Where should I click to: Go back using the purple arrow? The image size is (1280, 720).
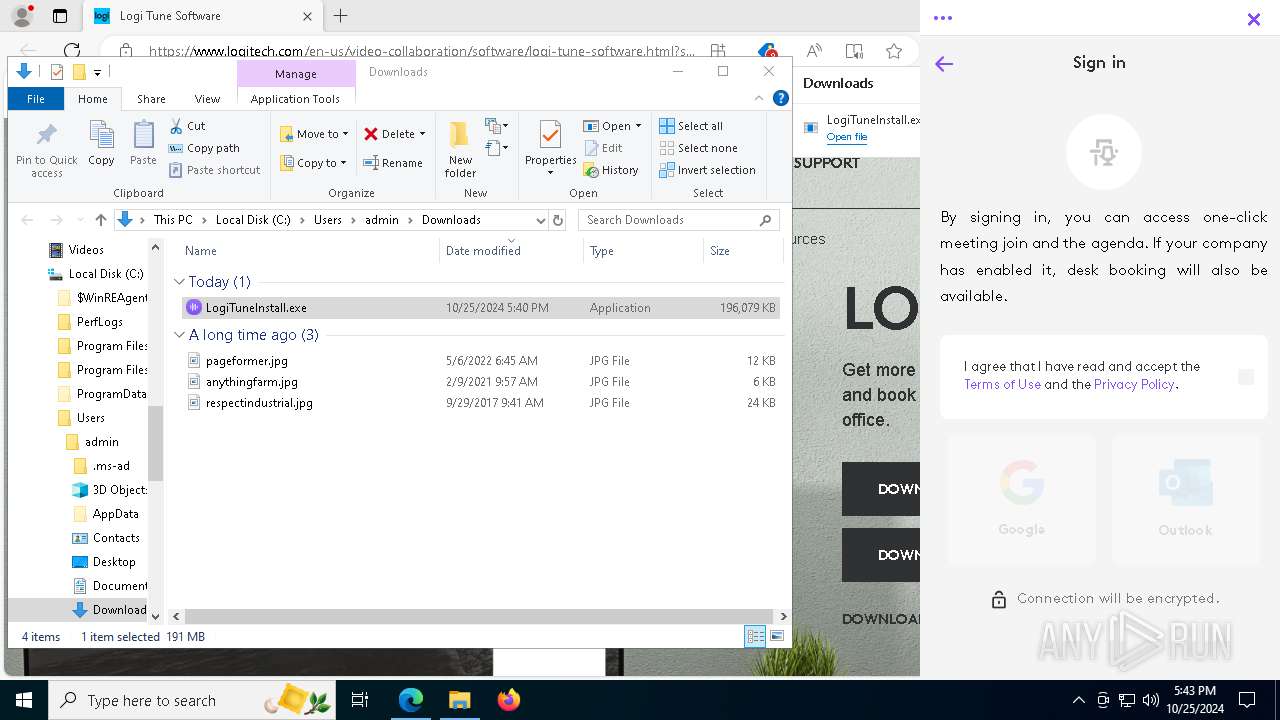(x=944, y=64)
